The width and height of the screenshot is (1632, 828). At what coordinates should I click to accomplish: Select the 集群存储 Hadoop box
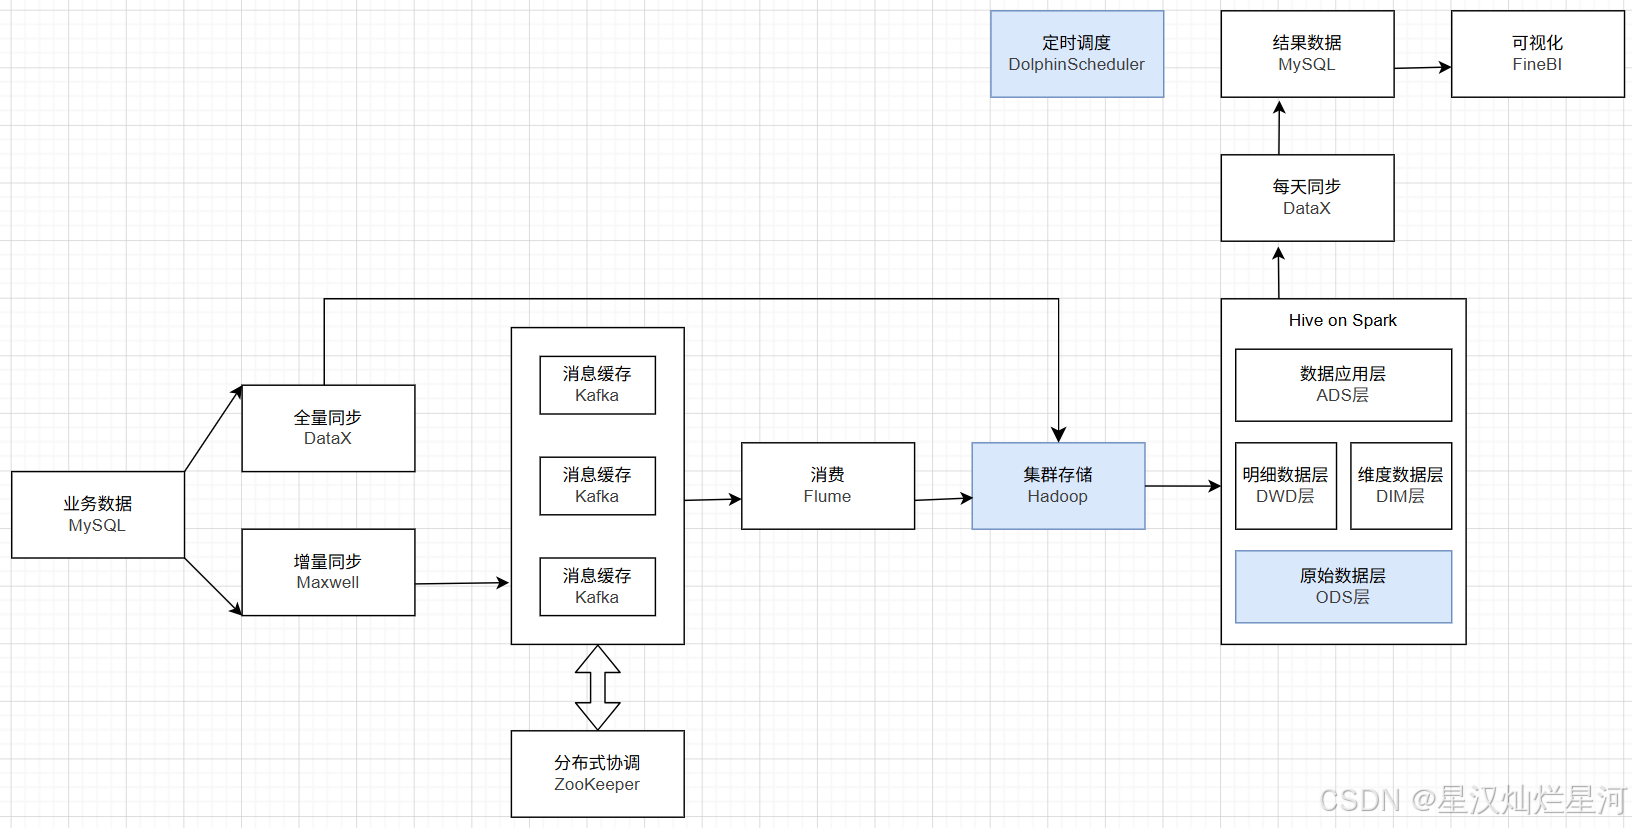tap(1058, 486)
